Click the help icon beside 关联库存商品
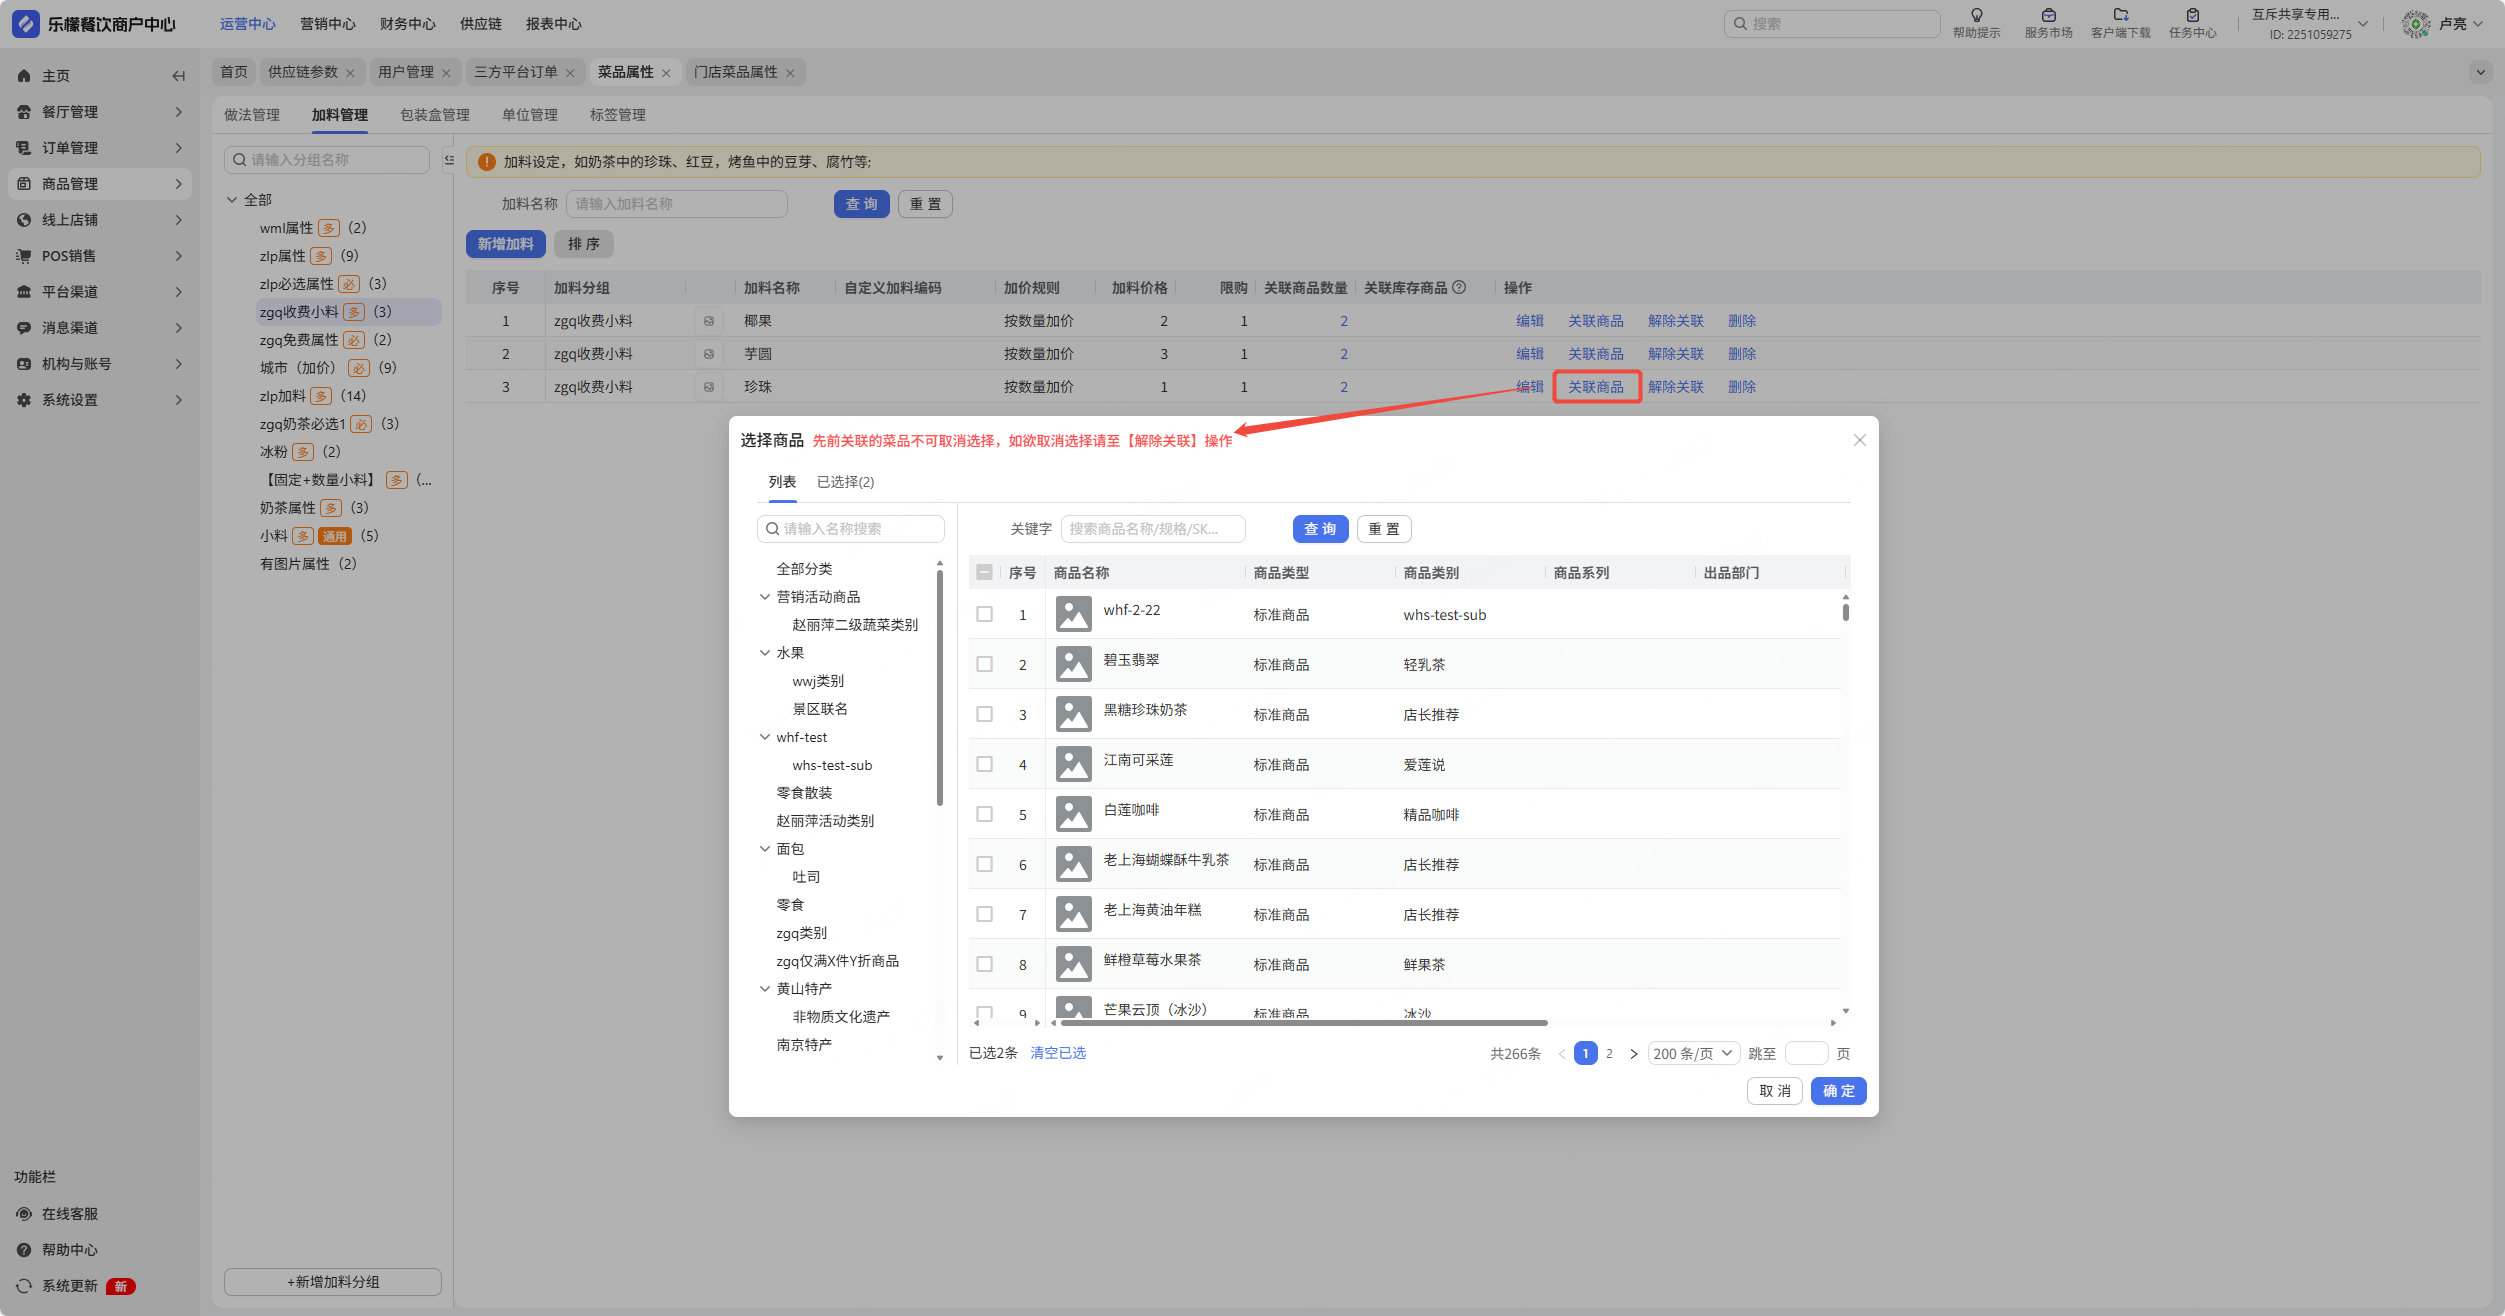Screen dimensions: 2505x1316 1459,287
